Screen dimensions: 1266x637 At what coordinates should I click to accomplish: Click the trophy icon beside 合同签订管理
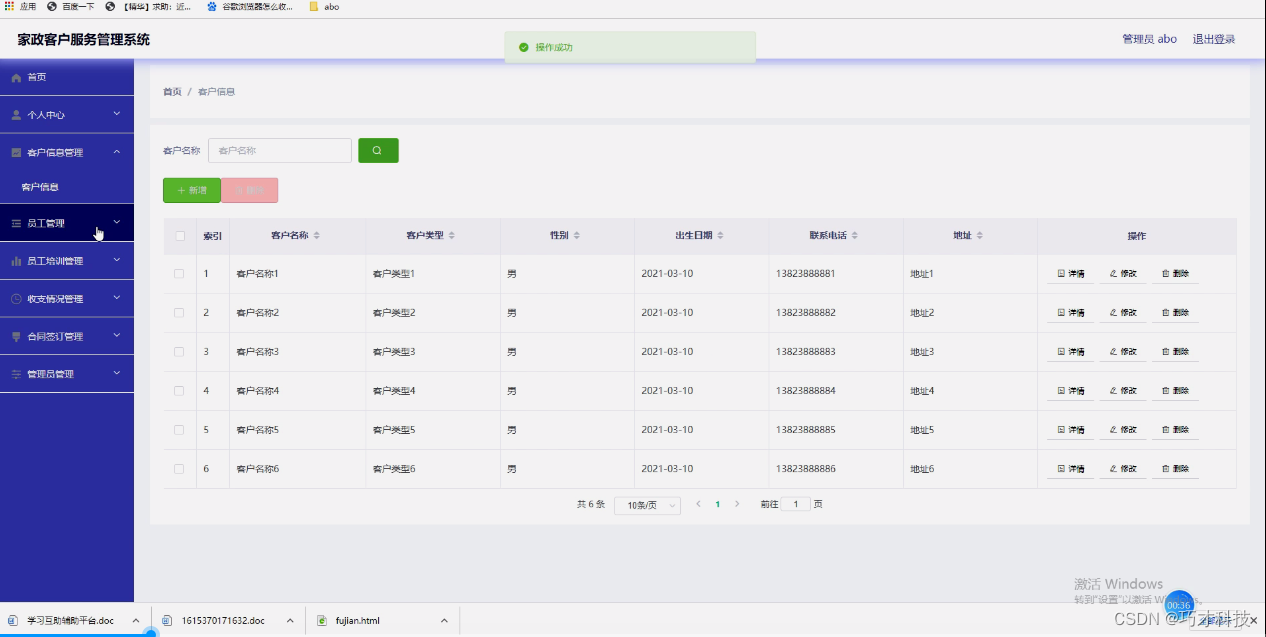[x=16, y=337]
